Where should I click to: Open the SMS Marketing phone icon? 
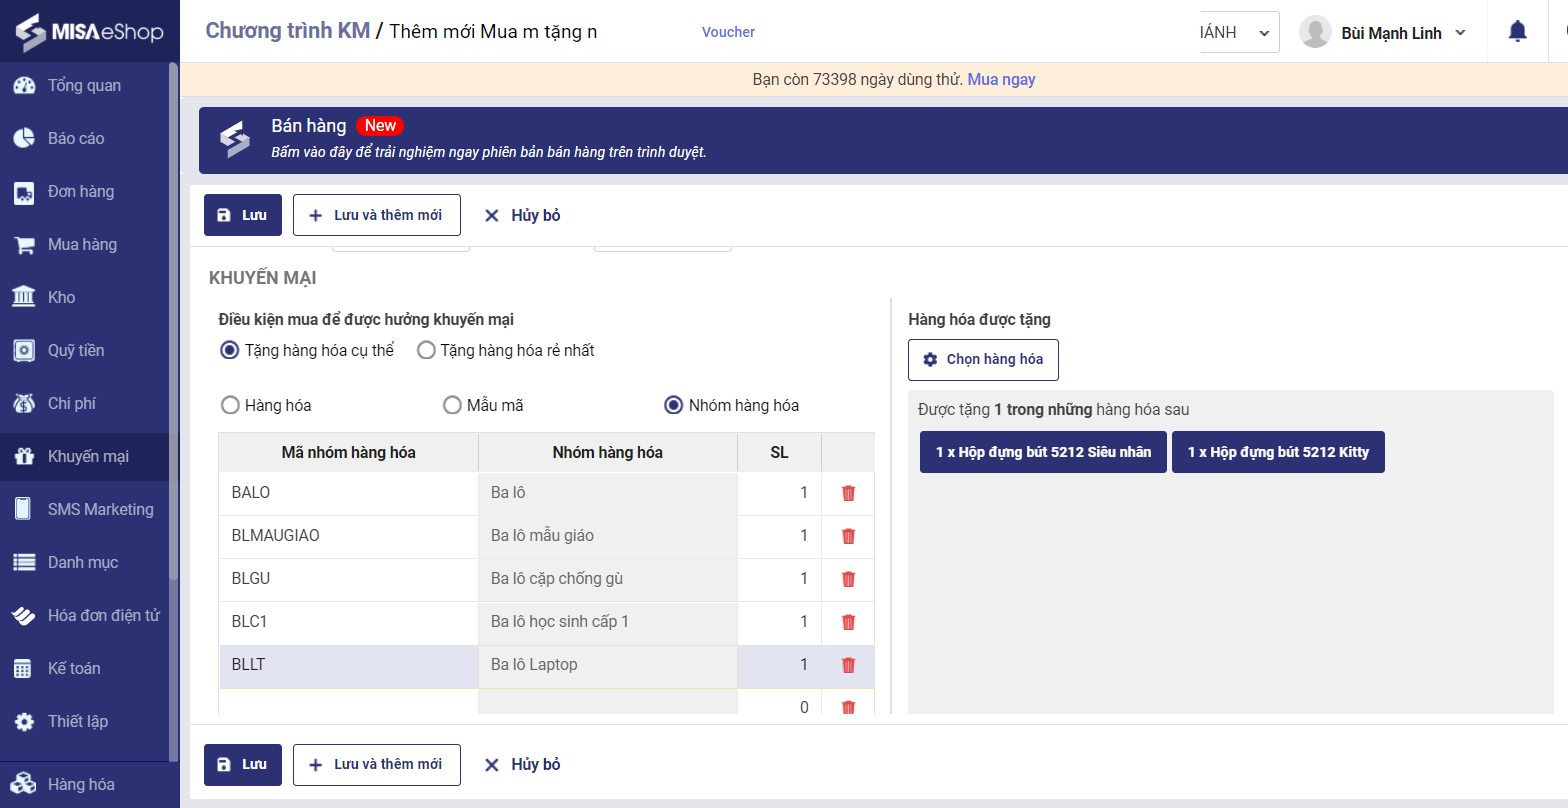coord(24,509)
